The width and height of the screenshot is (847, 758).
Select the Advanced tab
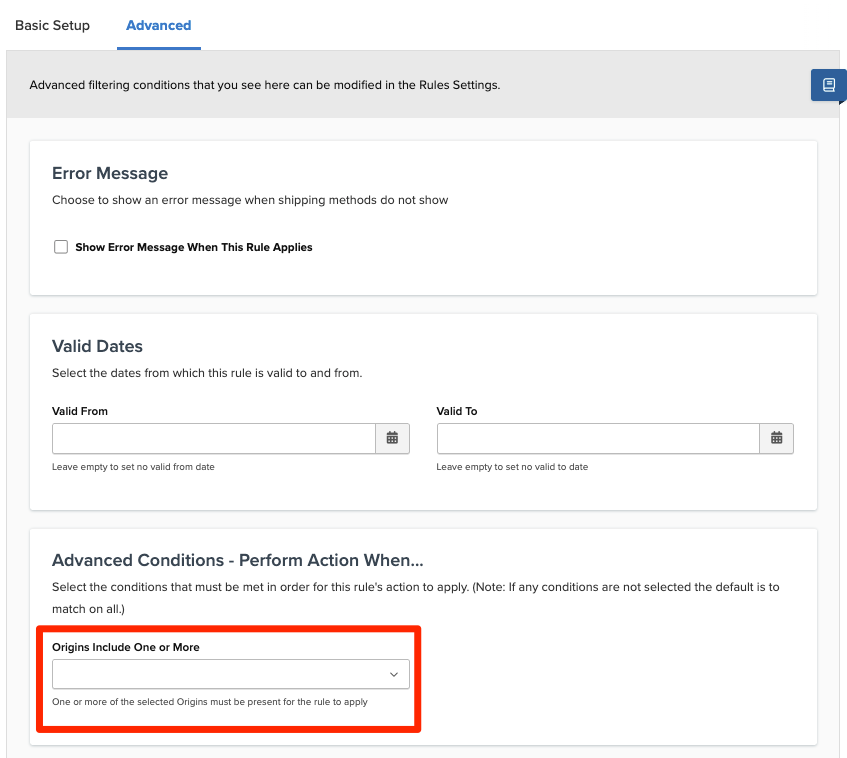pyautogui.click(x=158, y=25)
